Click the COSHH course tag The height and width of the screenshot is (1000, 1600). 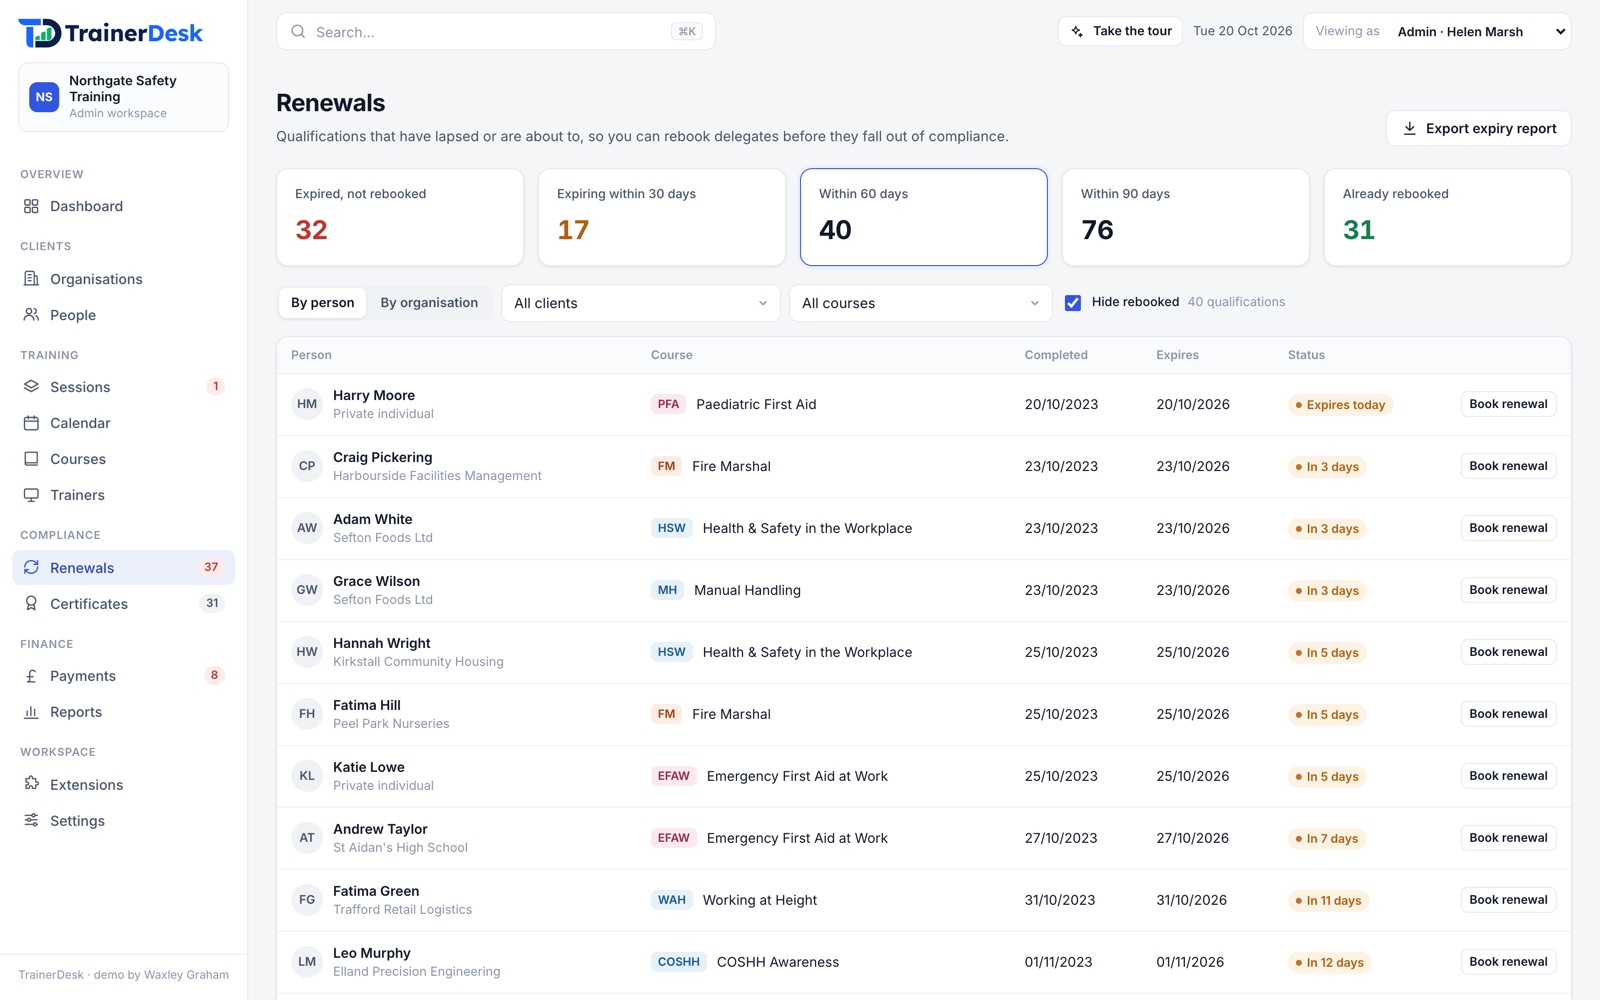pos(678,962)
